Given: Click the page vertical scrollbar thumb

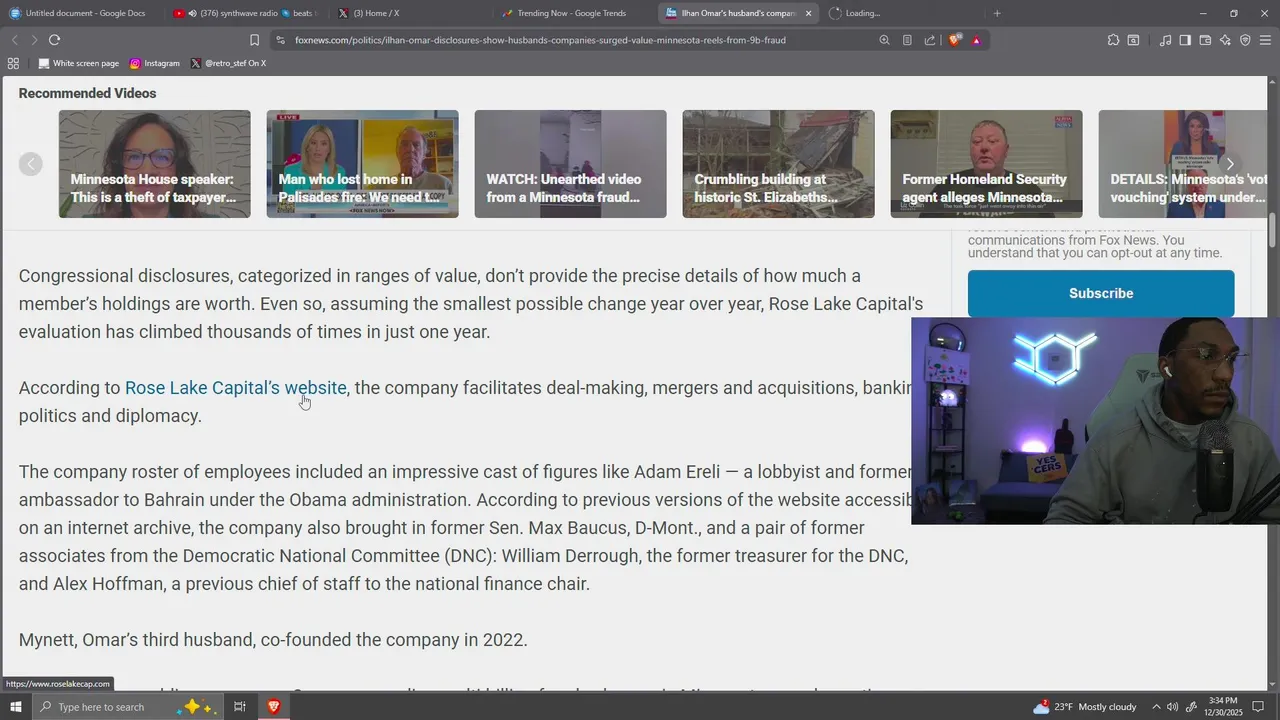Looking at the screenshot, I should coord(1273,230).
